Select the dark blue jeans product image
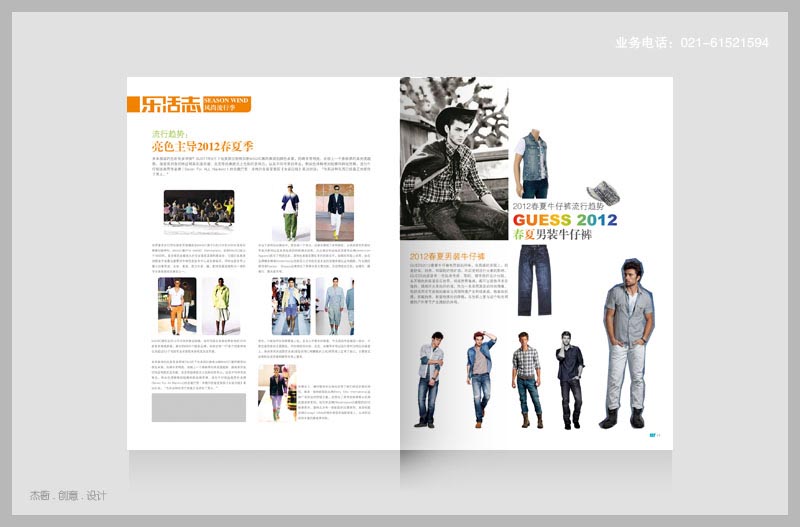This screenshot has width=800, height=527. 534,280
